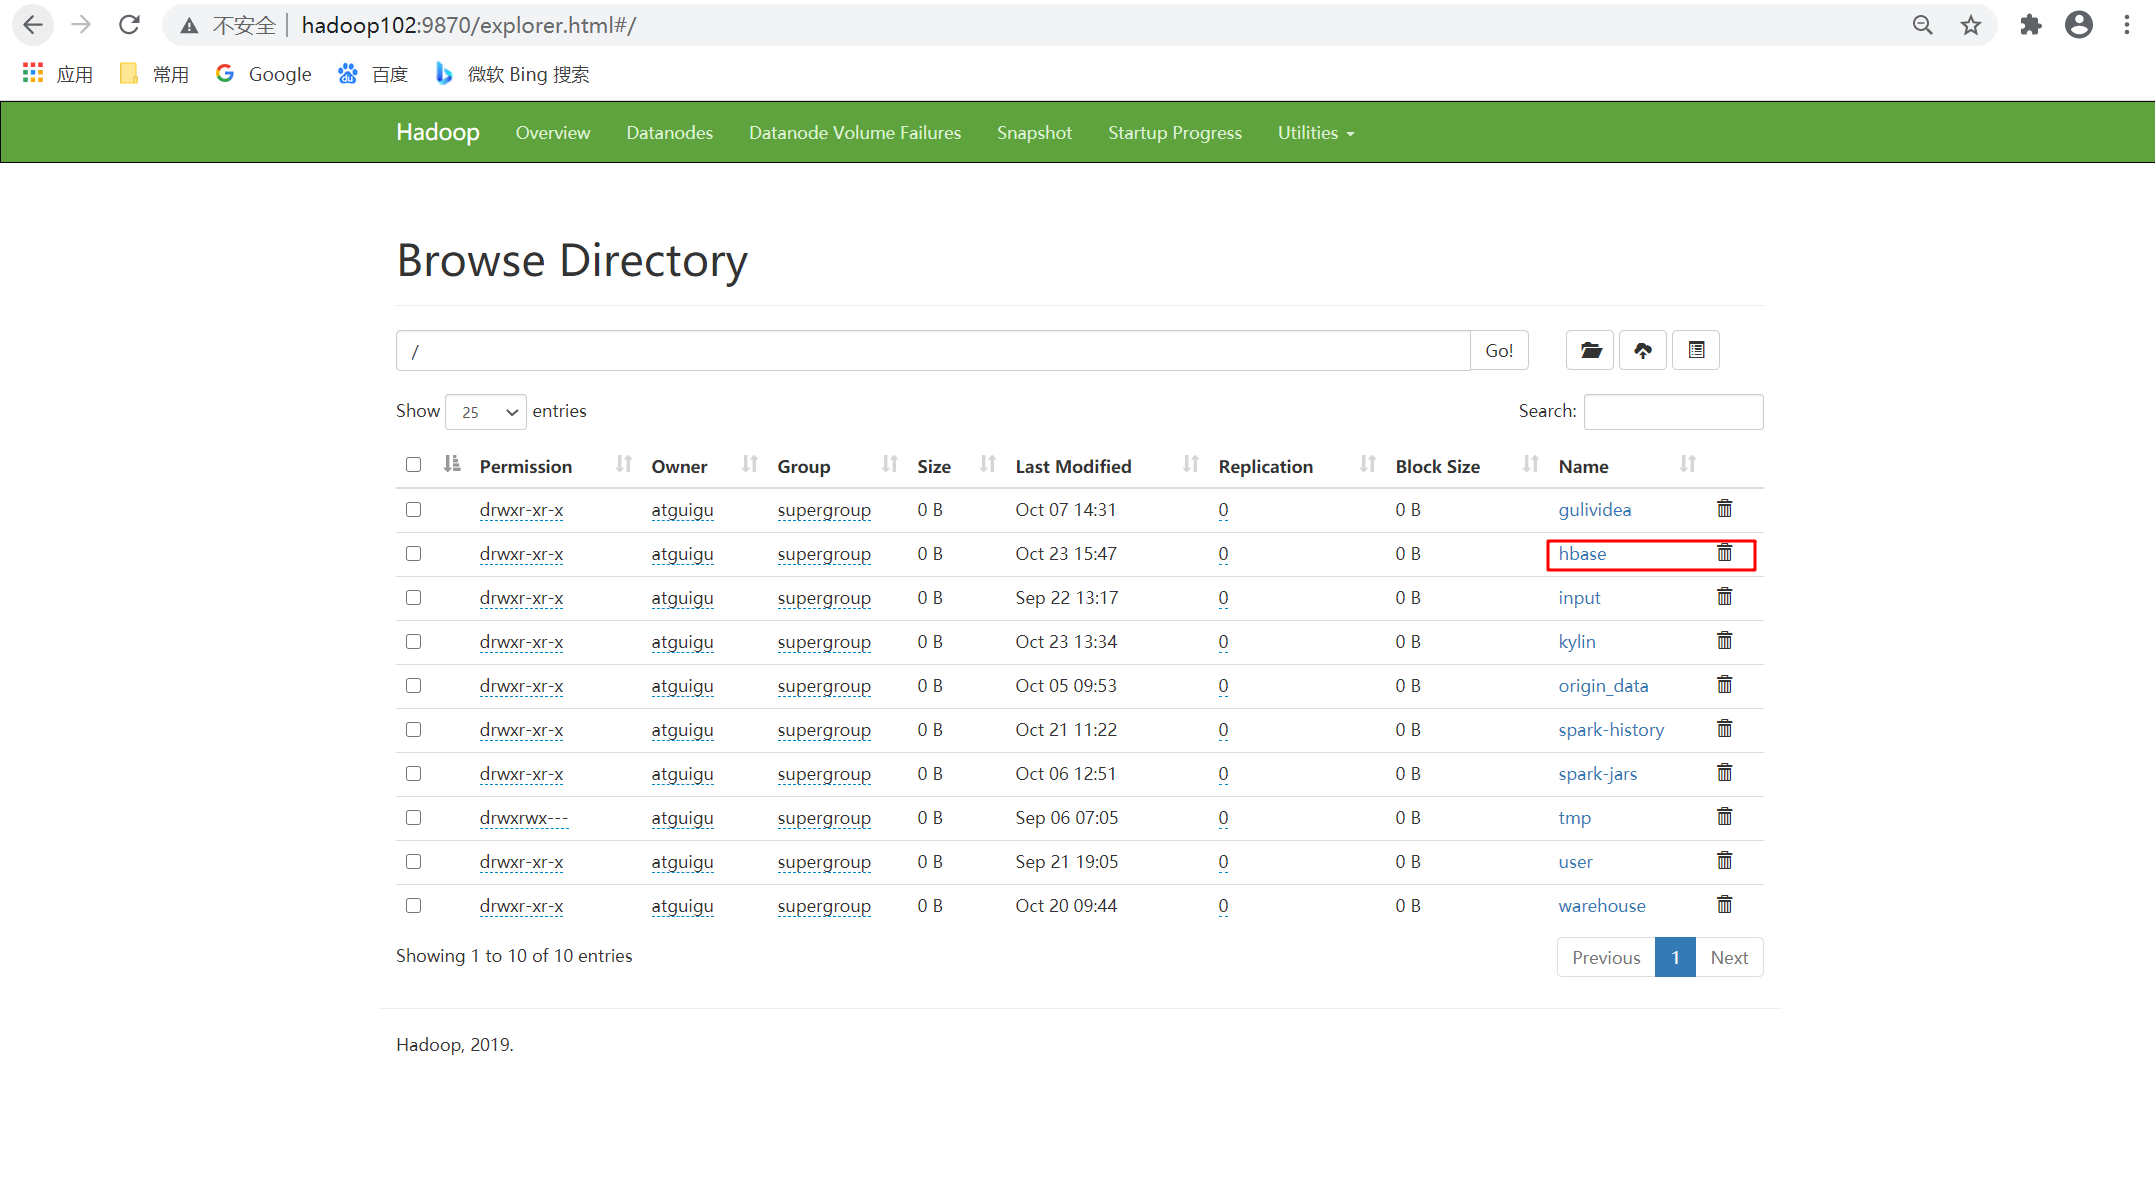Click the Search input field
The image size is (2155, 1190).
[1673, 412]
